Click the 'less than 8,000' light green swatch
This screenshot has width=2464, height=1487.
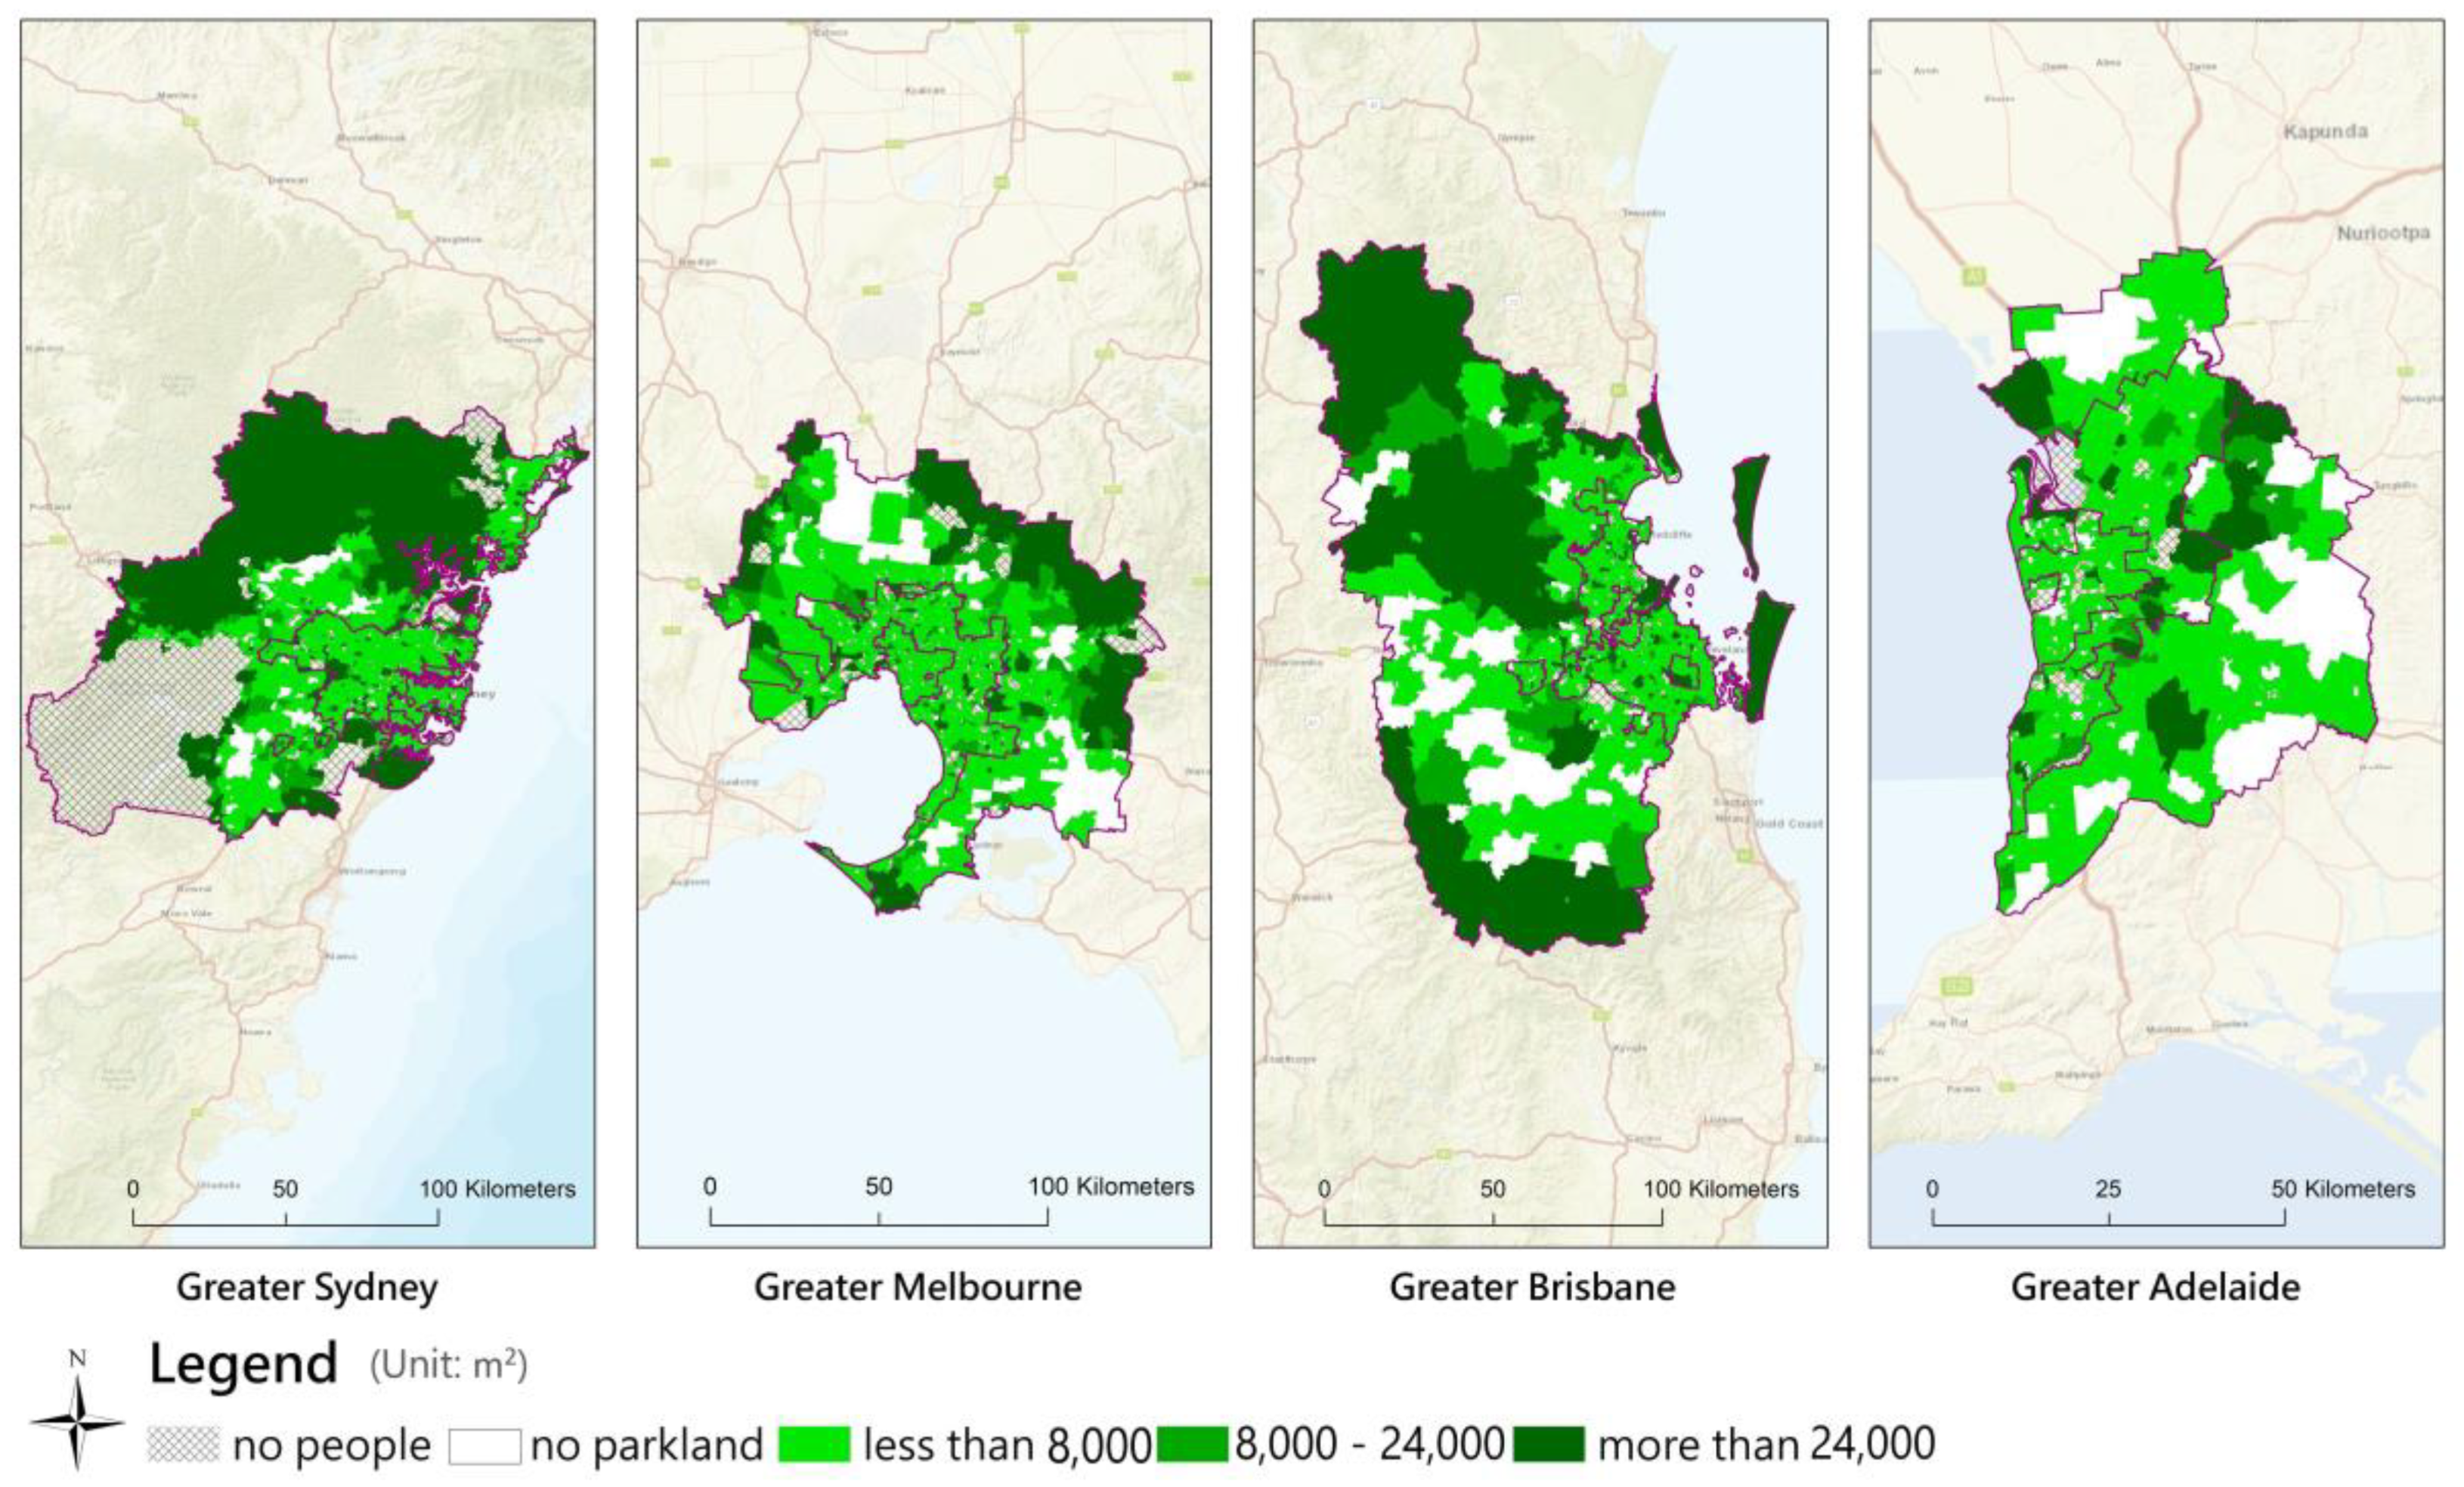pyautogui.click(x=814, y=1445)
